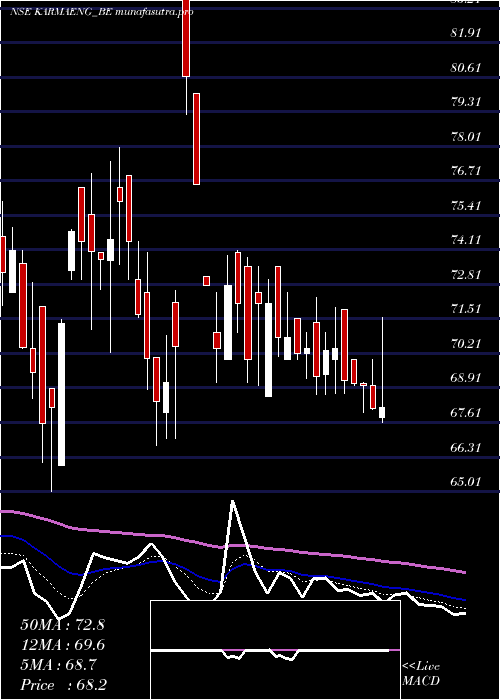This screenshot has height=700, width=500.
Task: Click the 50MA : 72.8 readout
Action: [x=62, y=625]
